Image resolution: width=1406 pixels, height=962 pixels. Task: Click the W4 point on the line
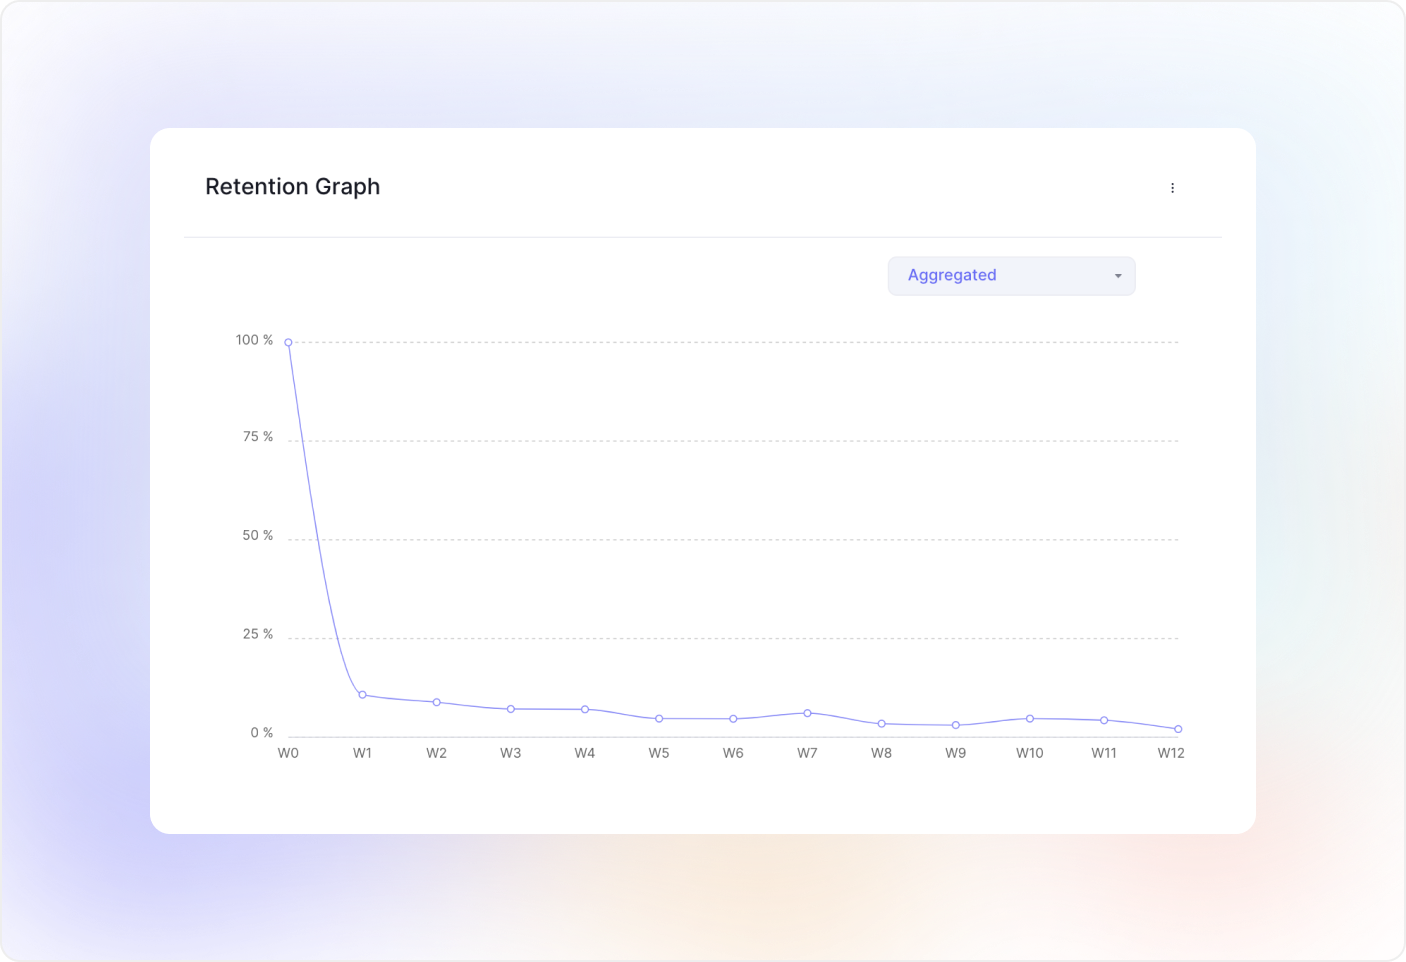pyautogui.click(x=585, y=709)
